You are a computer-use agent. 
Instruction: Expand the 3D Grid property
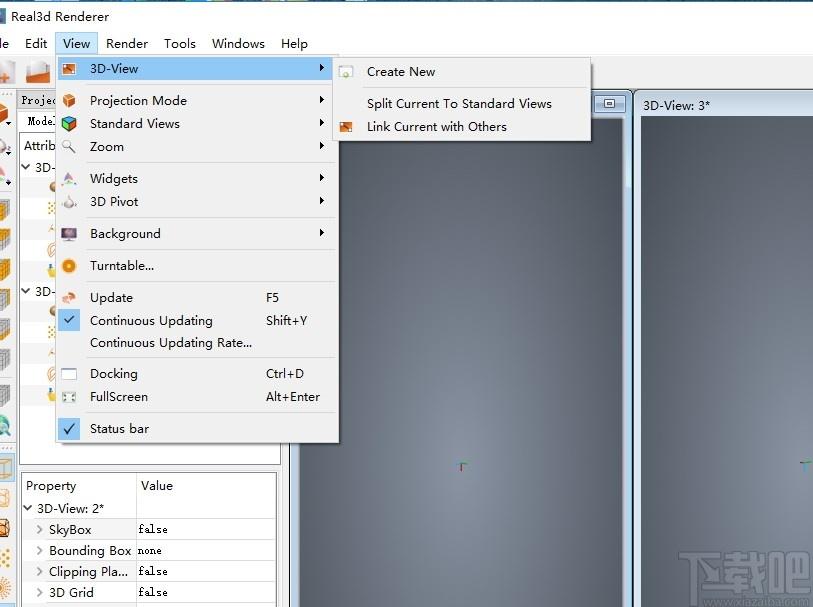click(x=39, y=592)
